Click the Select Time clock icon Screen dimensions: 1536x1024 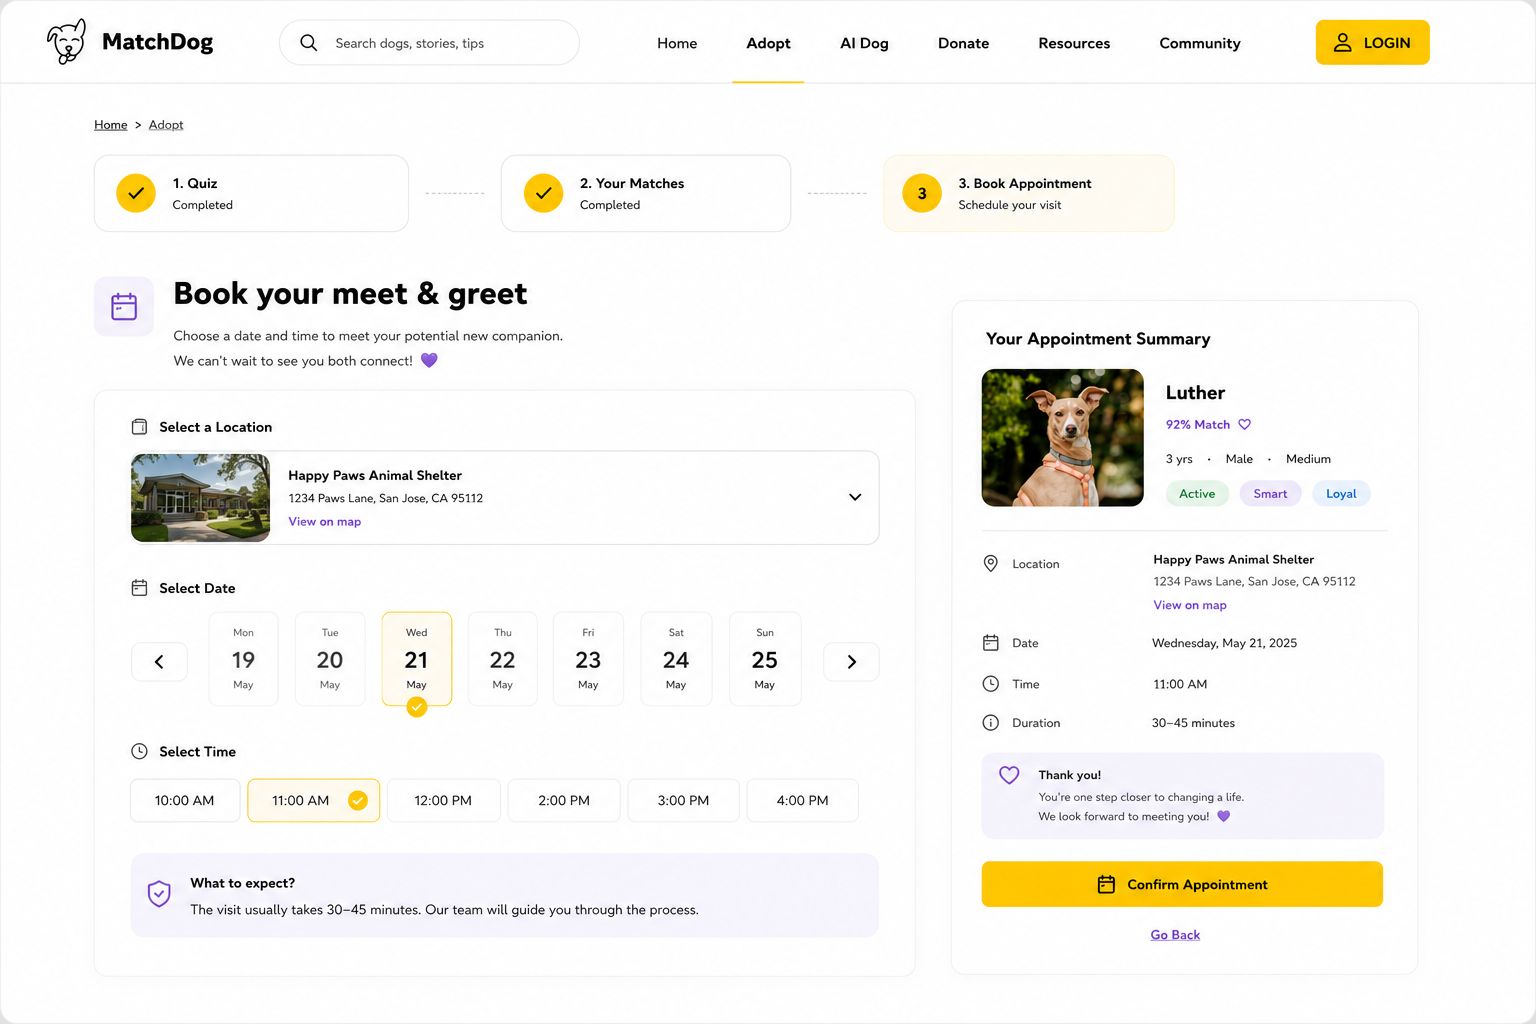tap(139, 751)
